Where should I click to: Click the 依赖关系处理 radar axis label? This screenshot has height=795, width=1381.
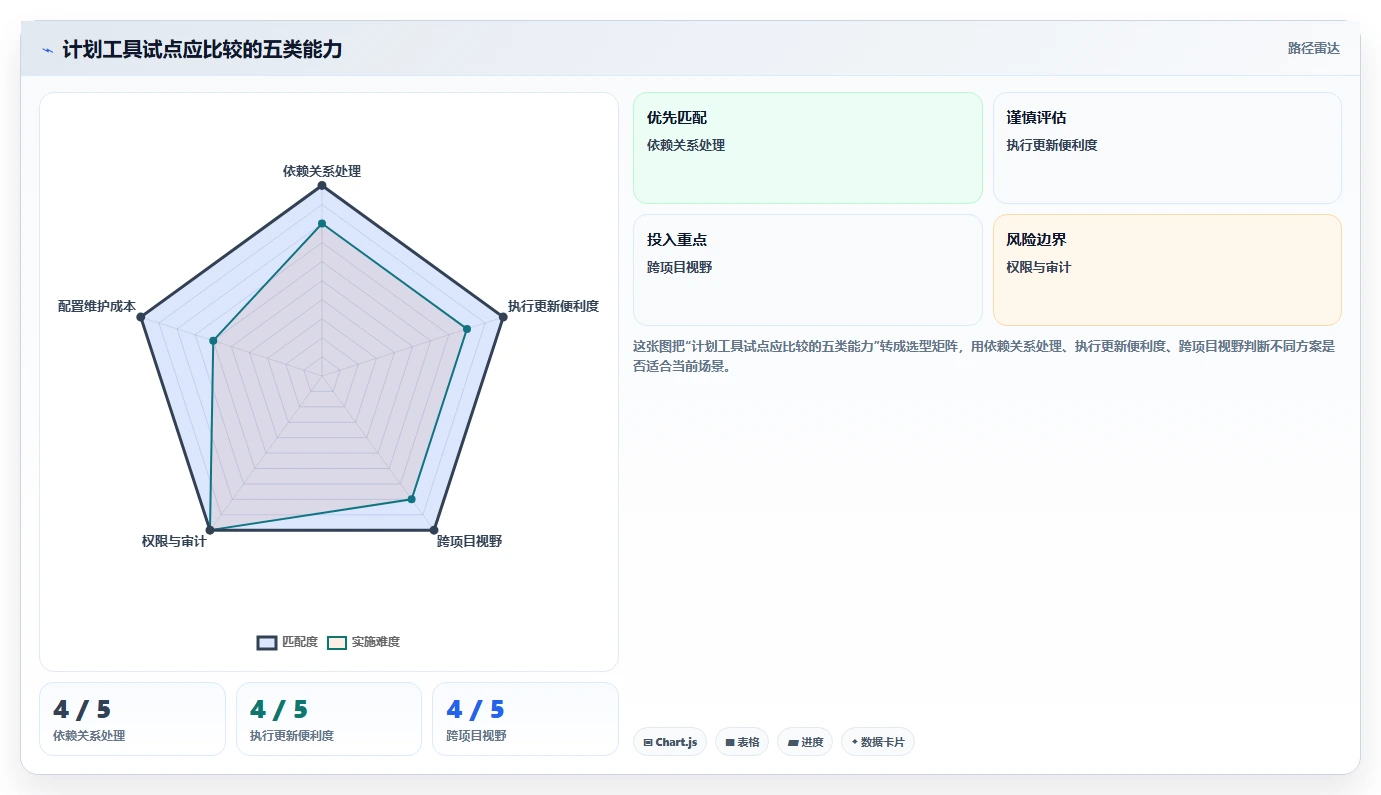pos(322,171)
